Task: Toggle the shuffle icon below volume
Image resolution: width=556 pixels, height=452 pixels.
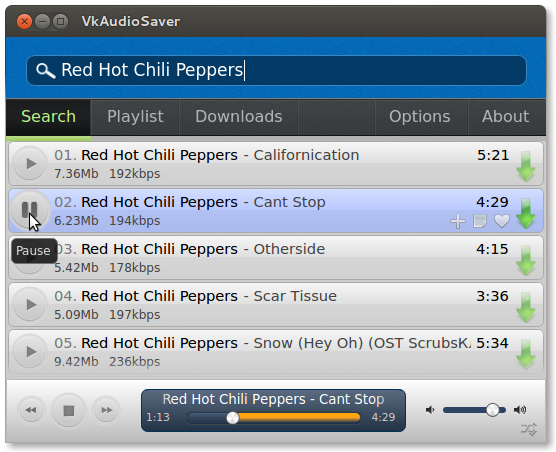Action: pos(529,429)
